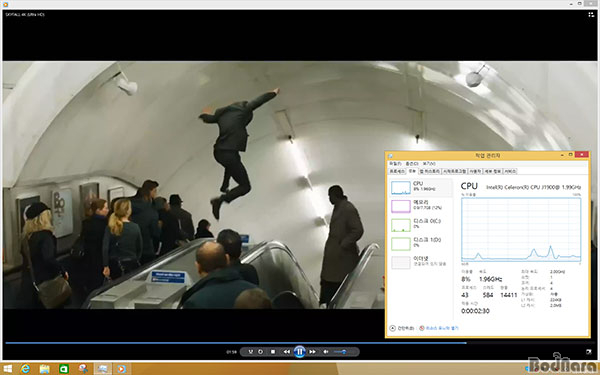Click the full-screen icon at bottom right of player
The image size is (600, 375).
(589, 352)
